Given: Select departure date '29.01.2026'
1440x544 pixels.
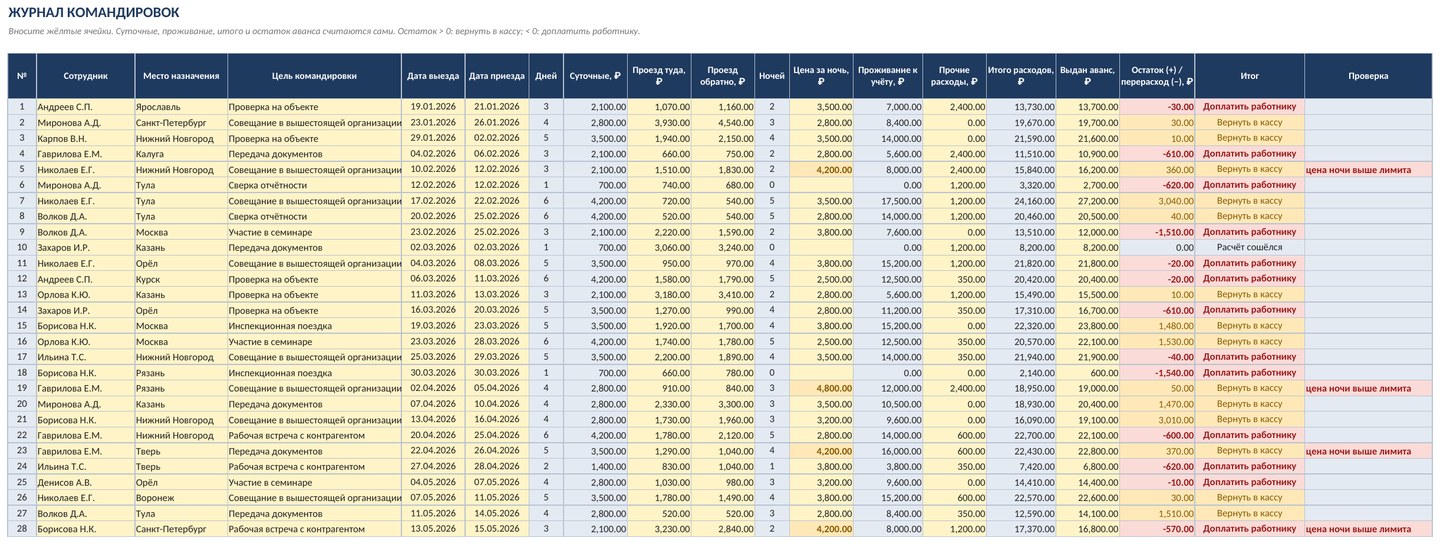Looking at the screenshot, I should (x=433, y=138).
